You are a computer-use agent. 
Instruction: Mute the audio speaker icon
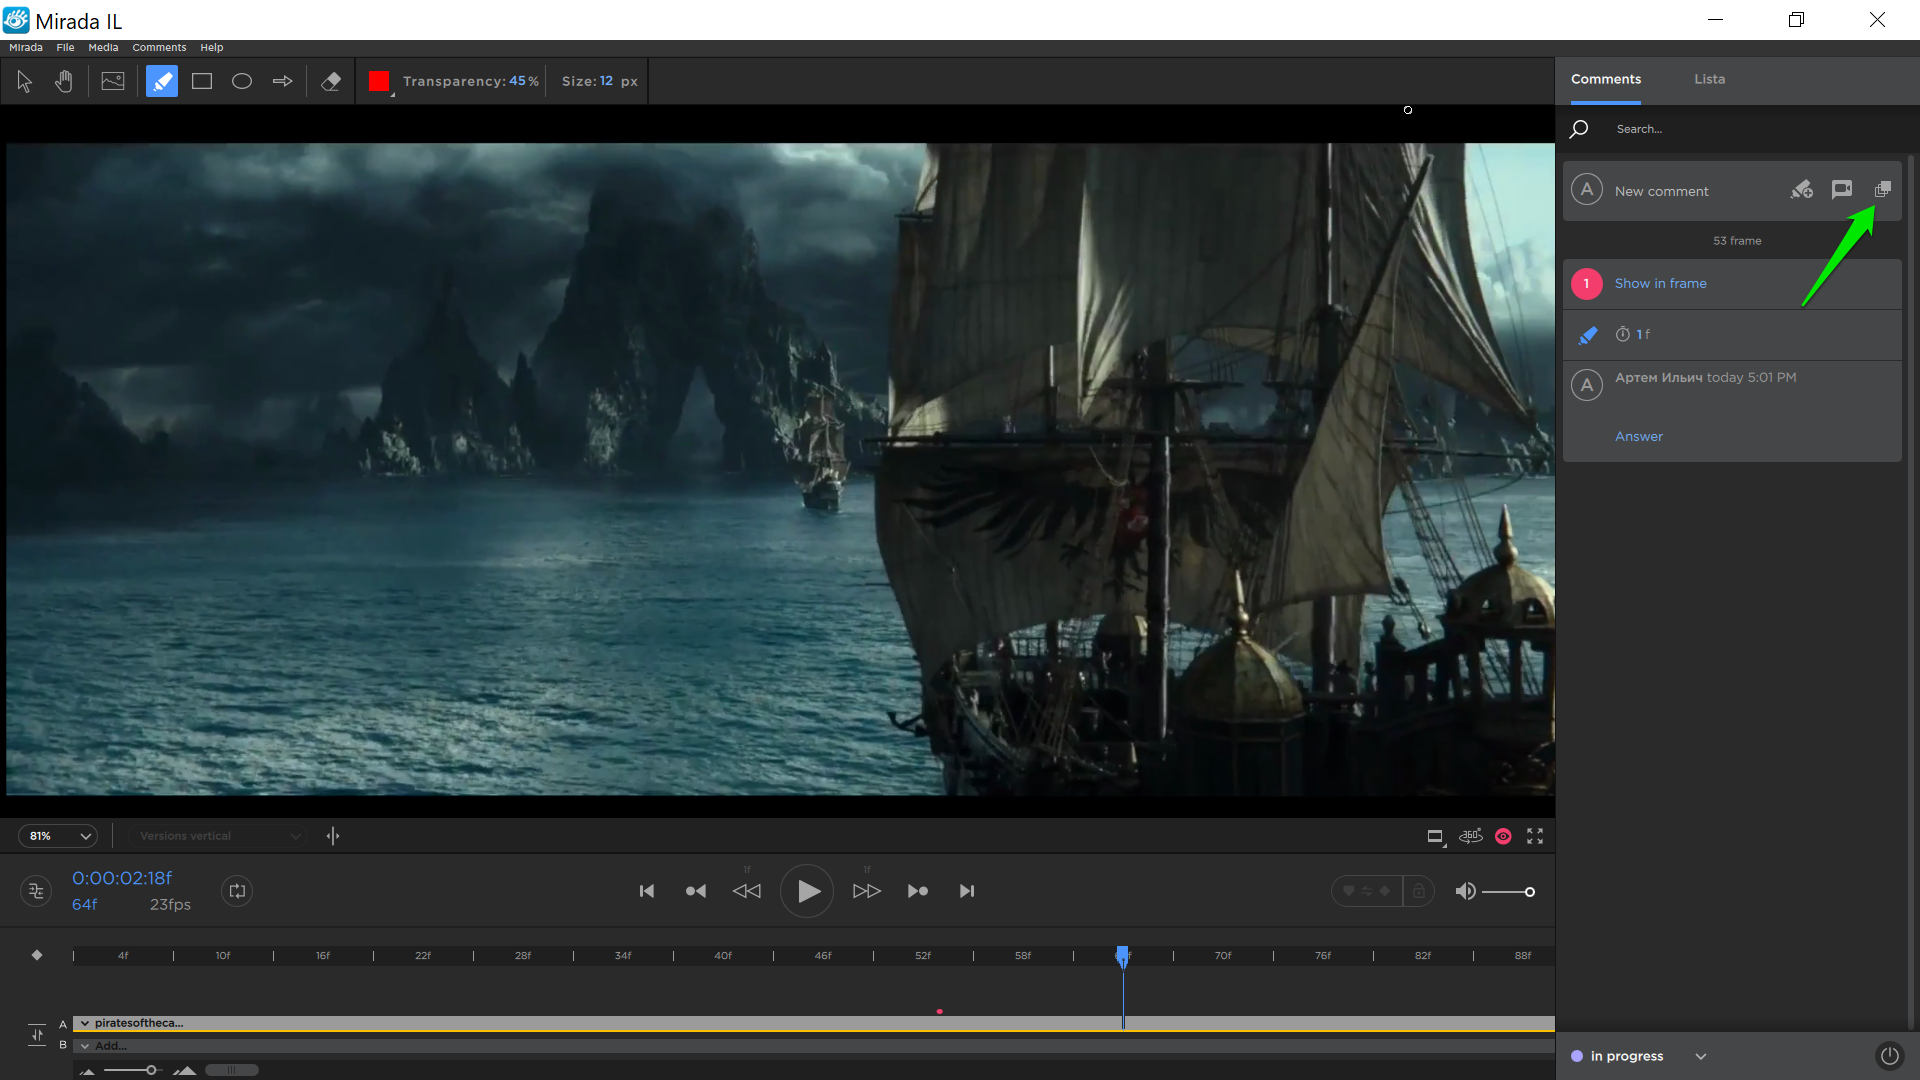tap(1465, 891)
